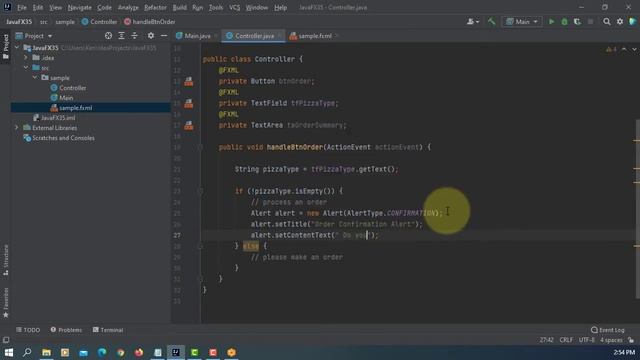This screenshot has height=360, width=640.
Task: Click the Stop process icon
Action: coord(590,22)
